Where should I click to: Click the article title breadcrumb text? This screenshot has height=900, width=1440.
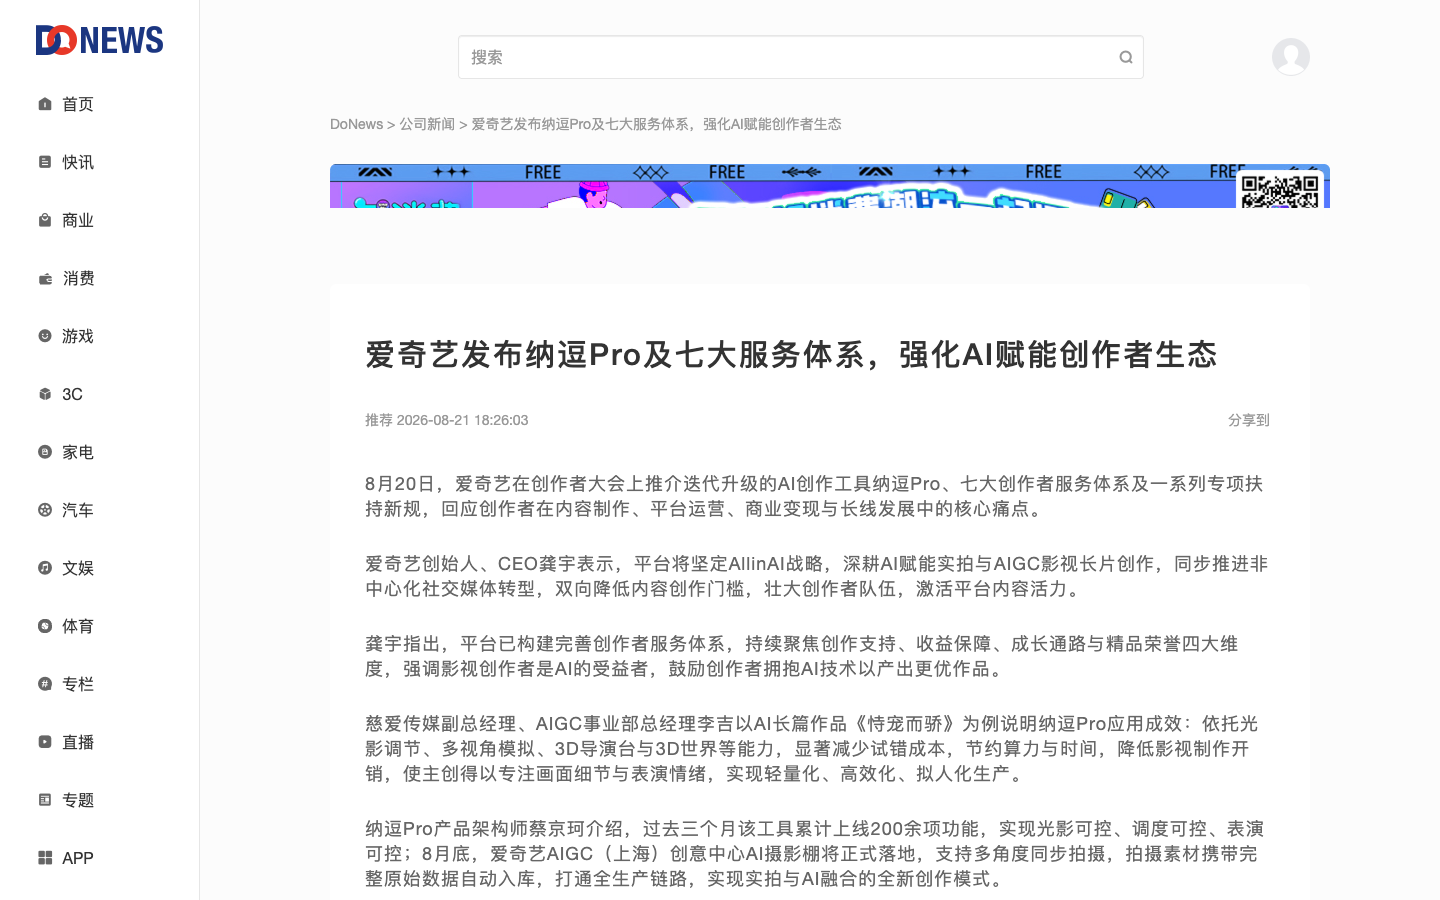click(656, 124)
